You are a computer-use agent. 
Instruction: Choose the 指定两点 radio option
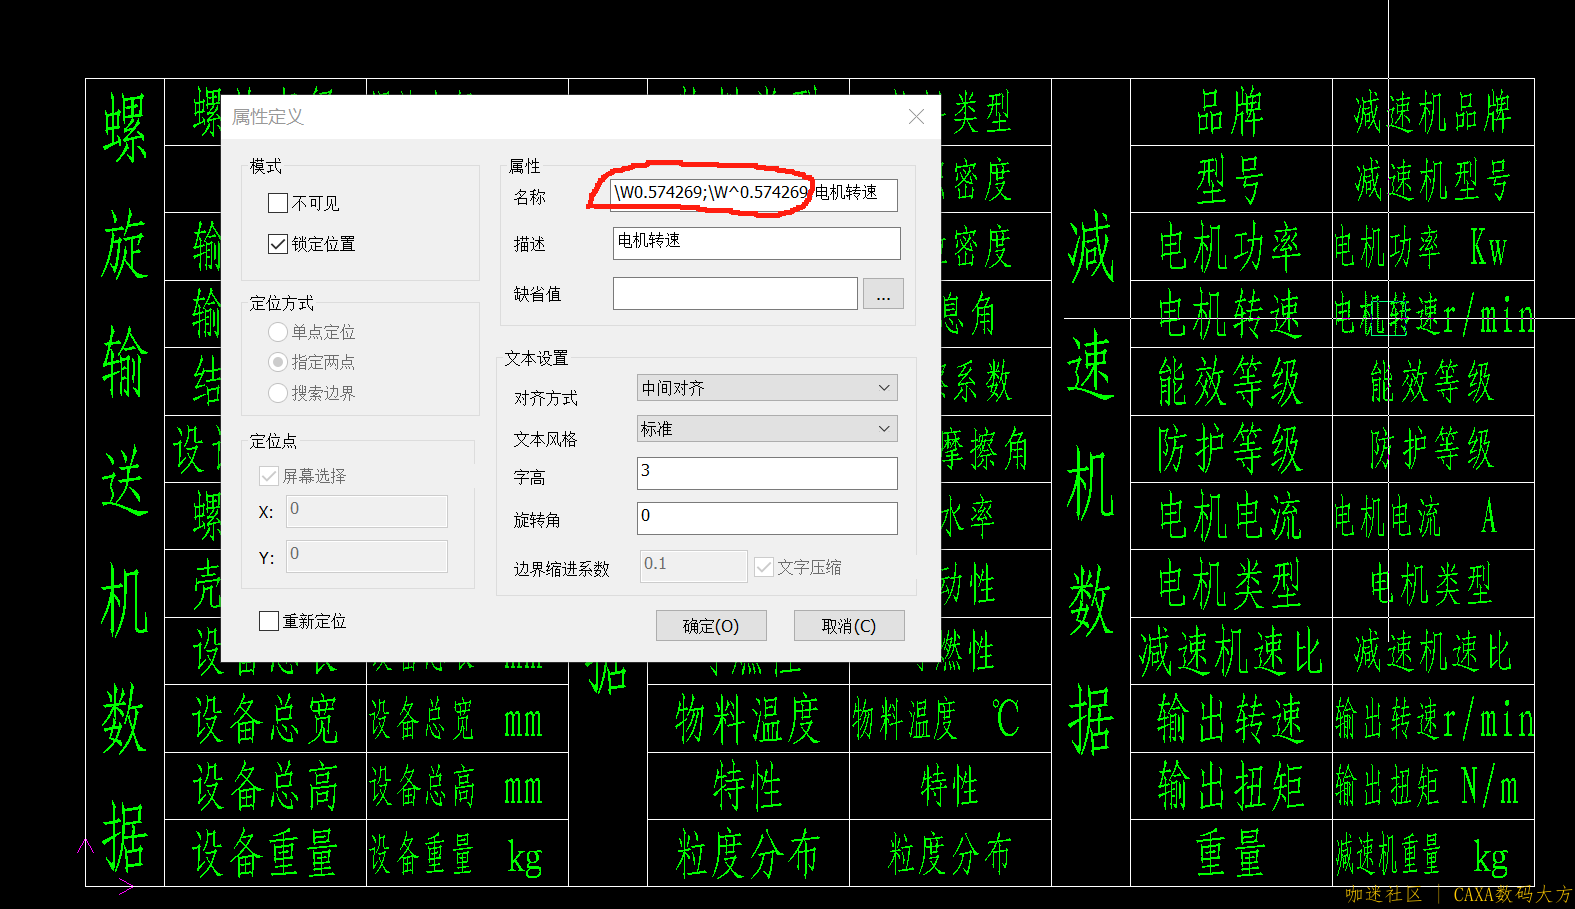tap(278, 362)
